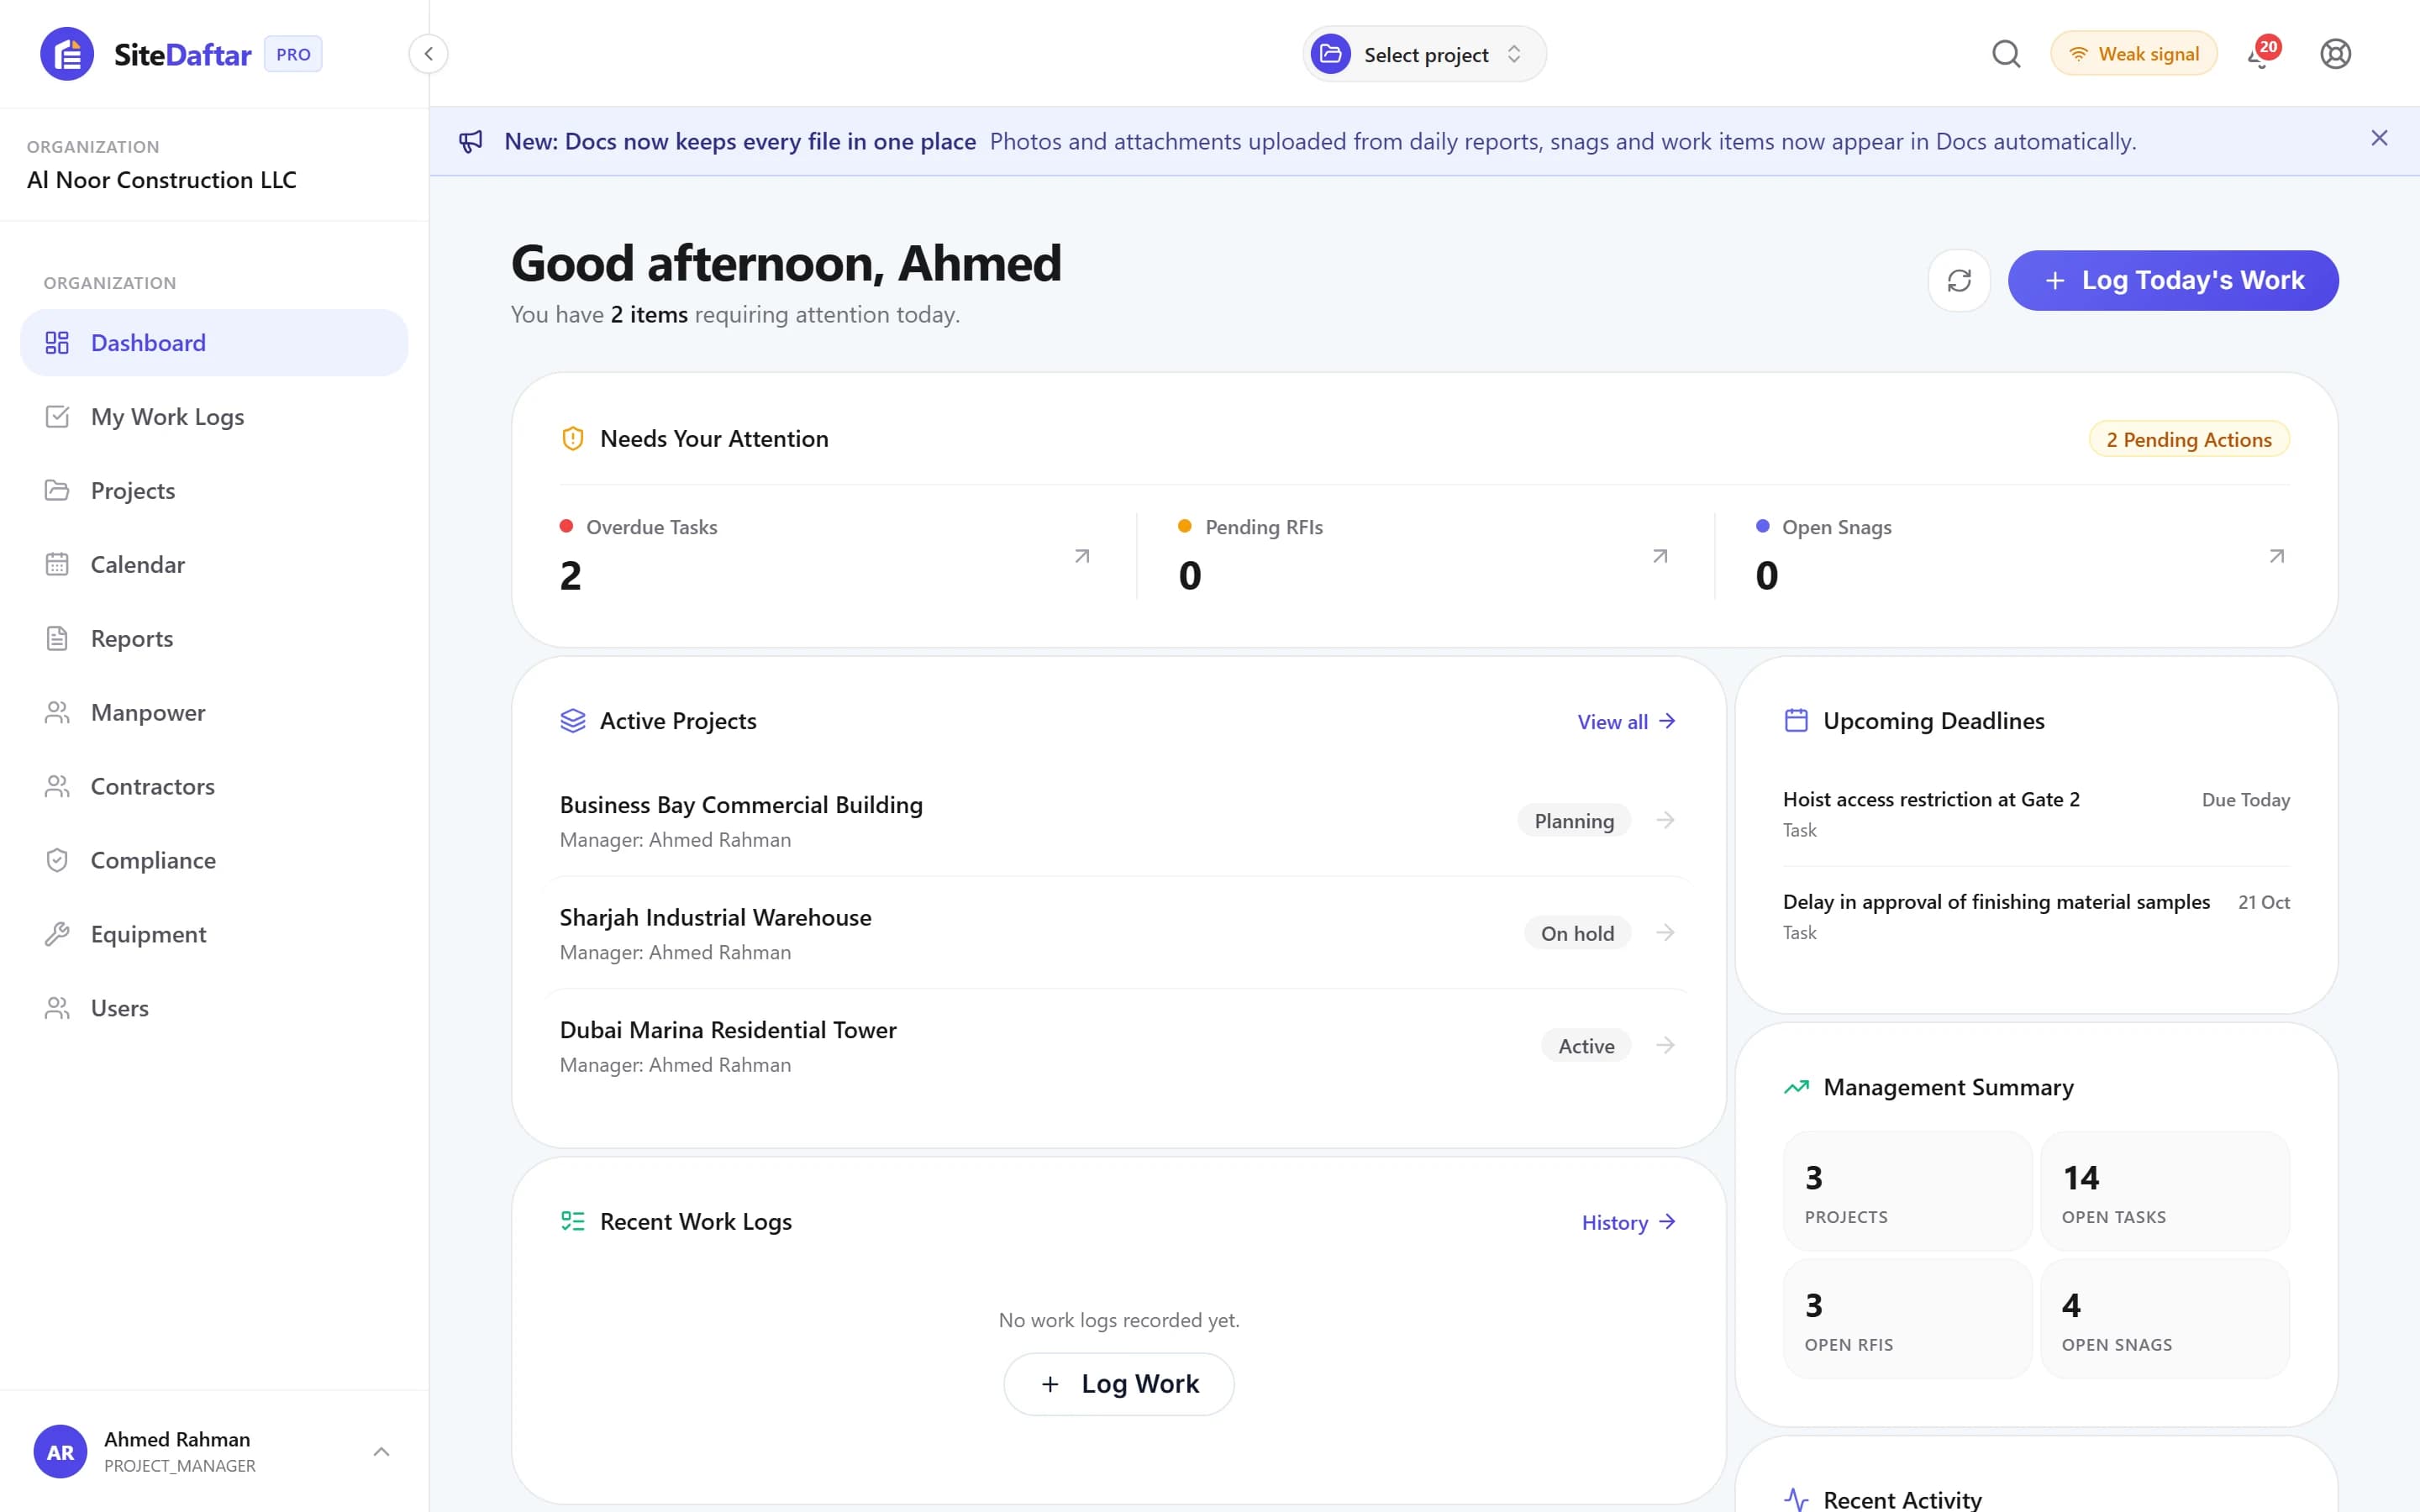Open the Select project dropdown
The image size is (2420, 1512).
click(x=1424, y=54)
